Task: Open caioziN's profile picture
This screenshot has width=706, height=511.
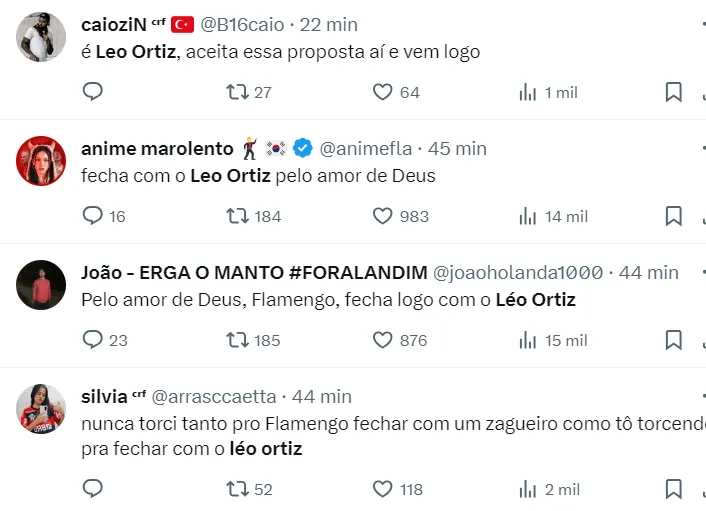Action: [x=42, y=38]
